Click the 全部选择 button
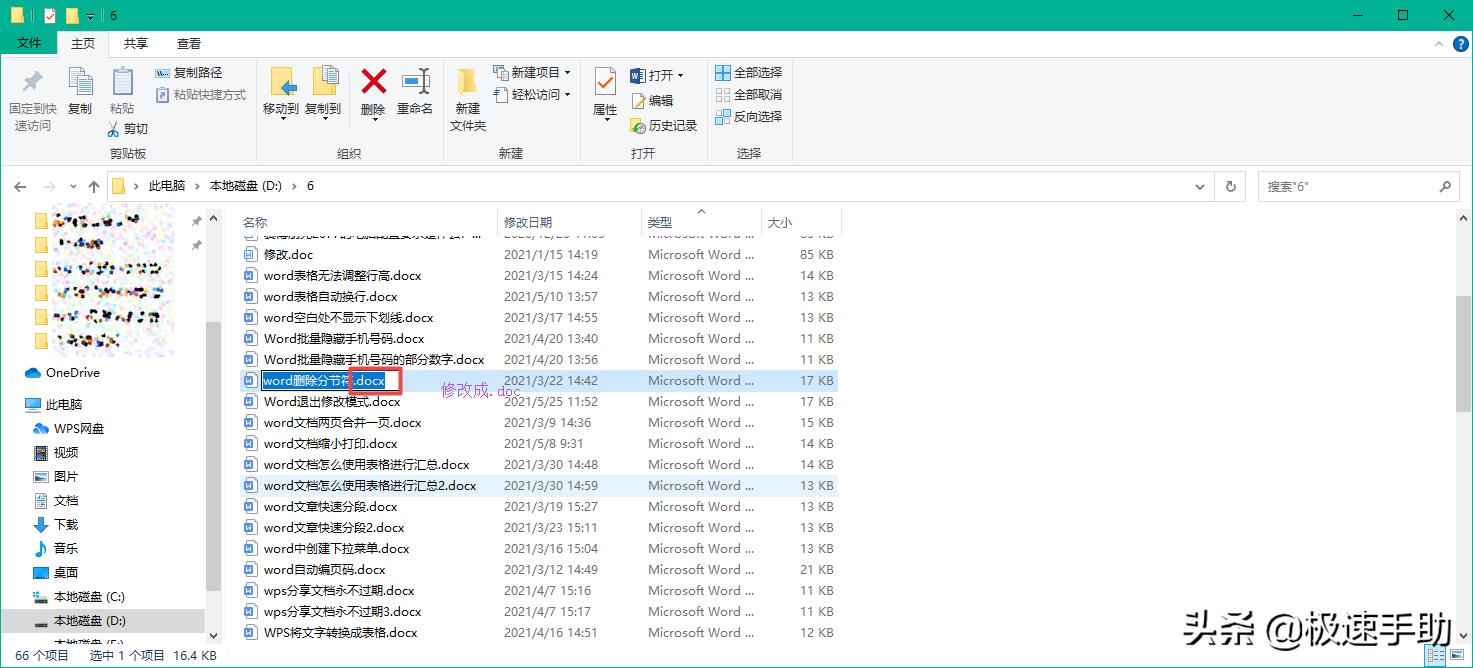This screenshot has height=668, width=1473. (749, 72)
